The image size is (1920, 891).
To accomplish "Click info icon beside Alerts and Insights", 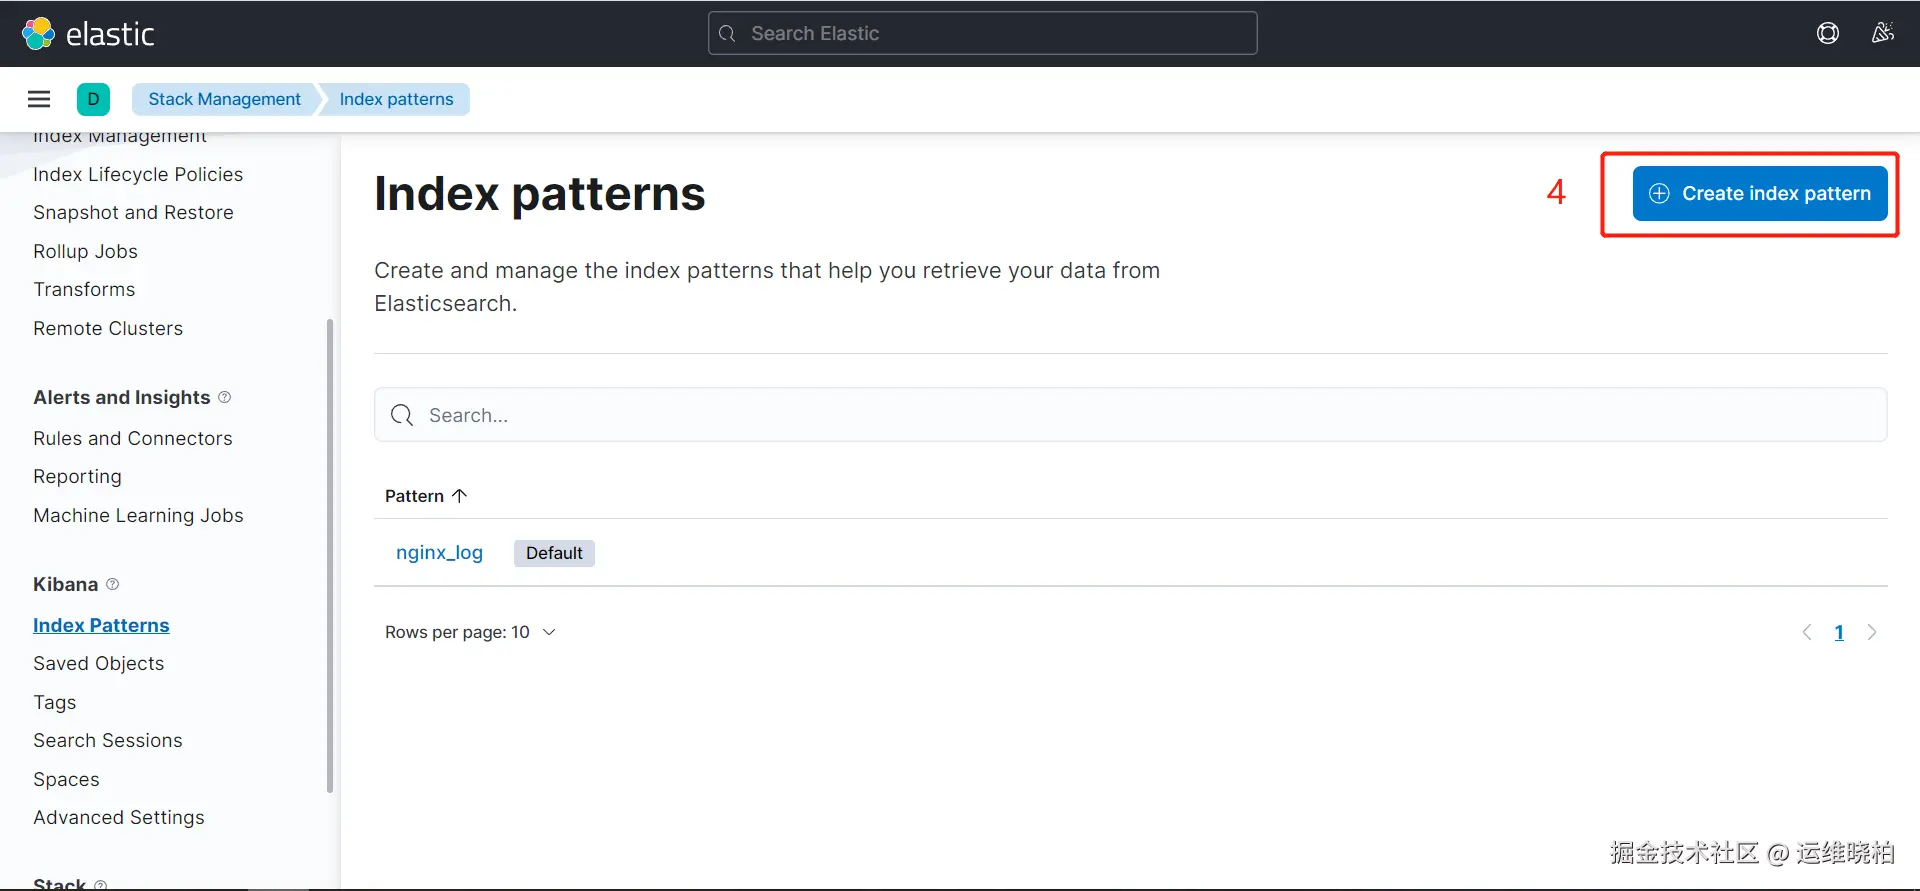I will (225, 397).
